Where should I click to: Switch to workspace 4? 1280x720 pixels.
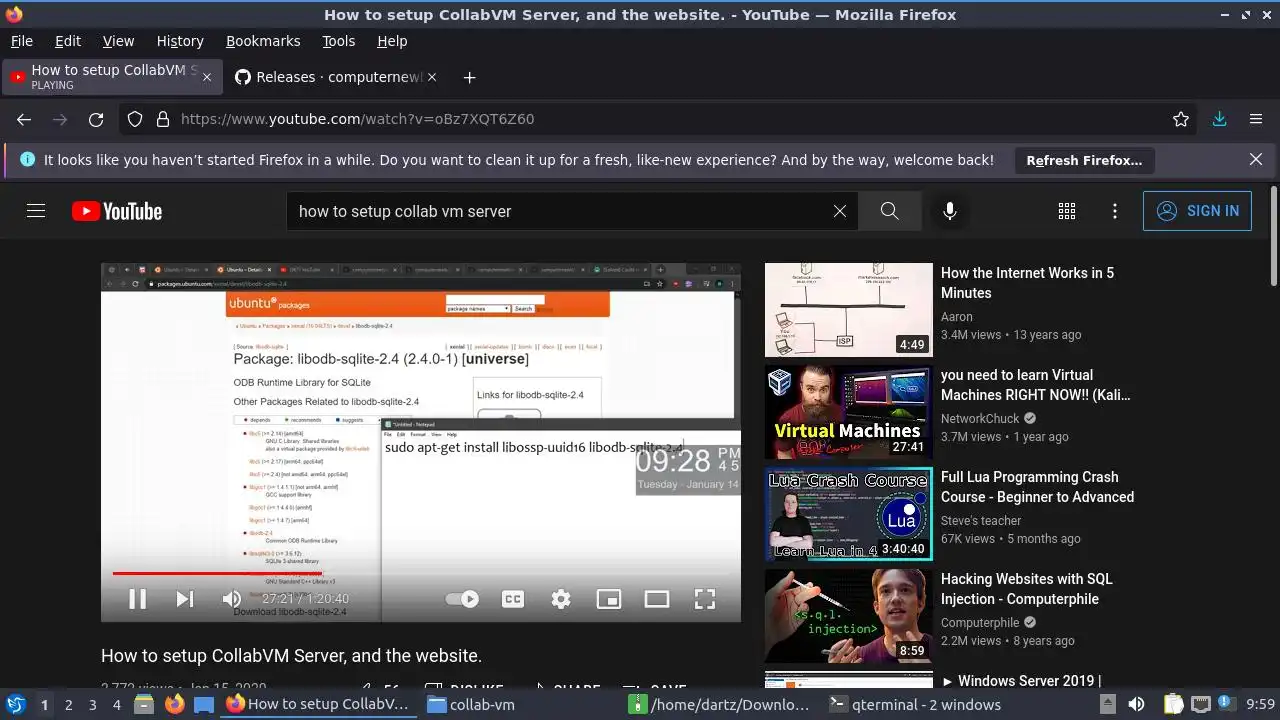point(116,705)
